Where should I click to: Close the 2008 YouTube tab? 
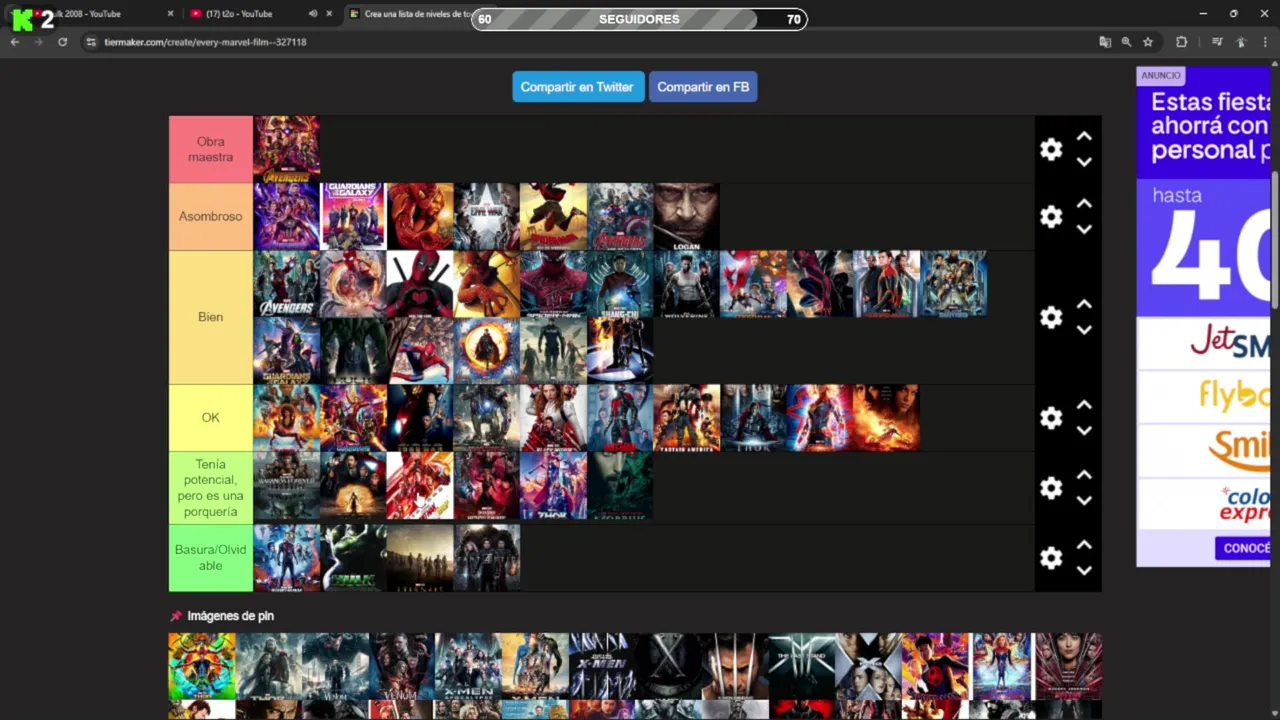[170, 14]
